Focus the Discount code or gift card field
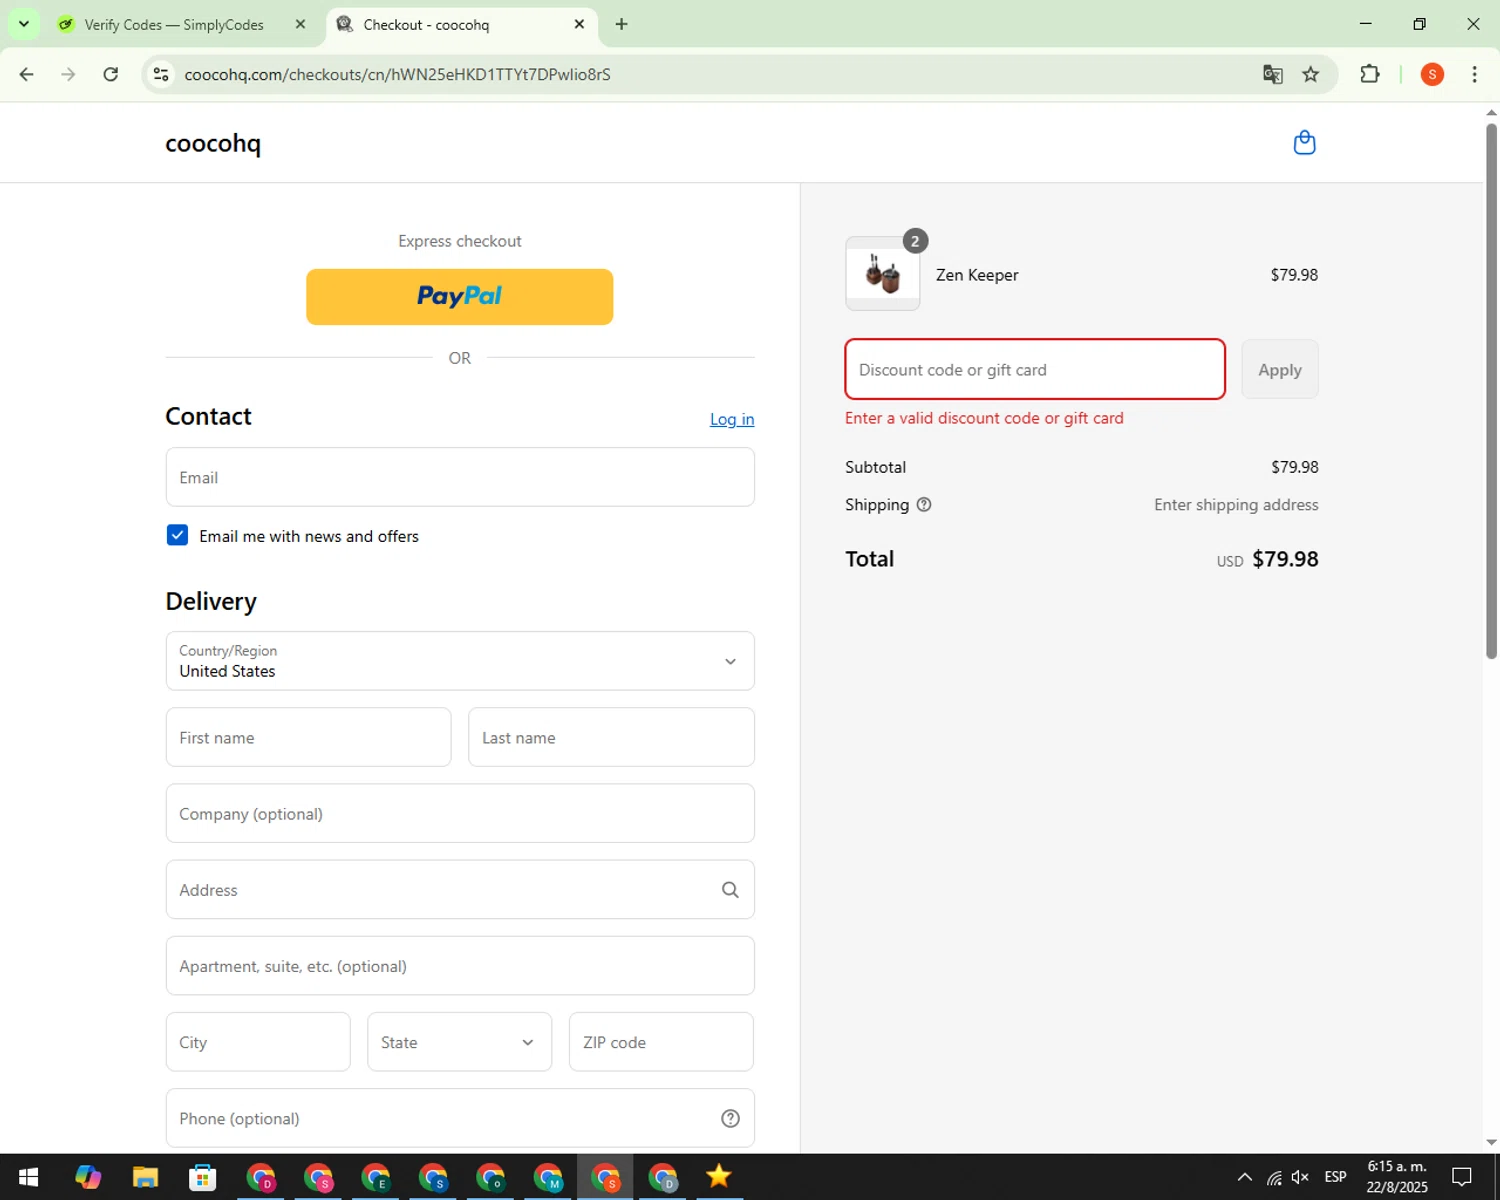 pos(1035,369)
